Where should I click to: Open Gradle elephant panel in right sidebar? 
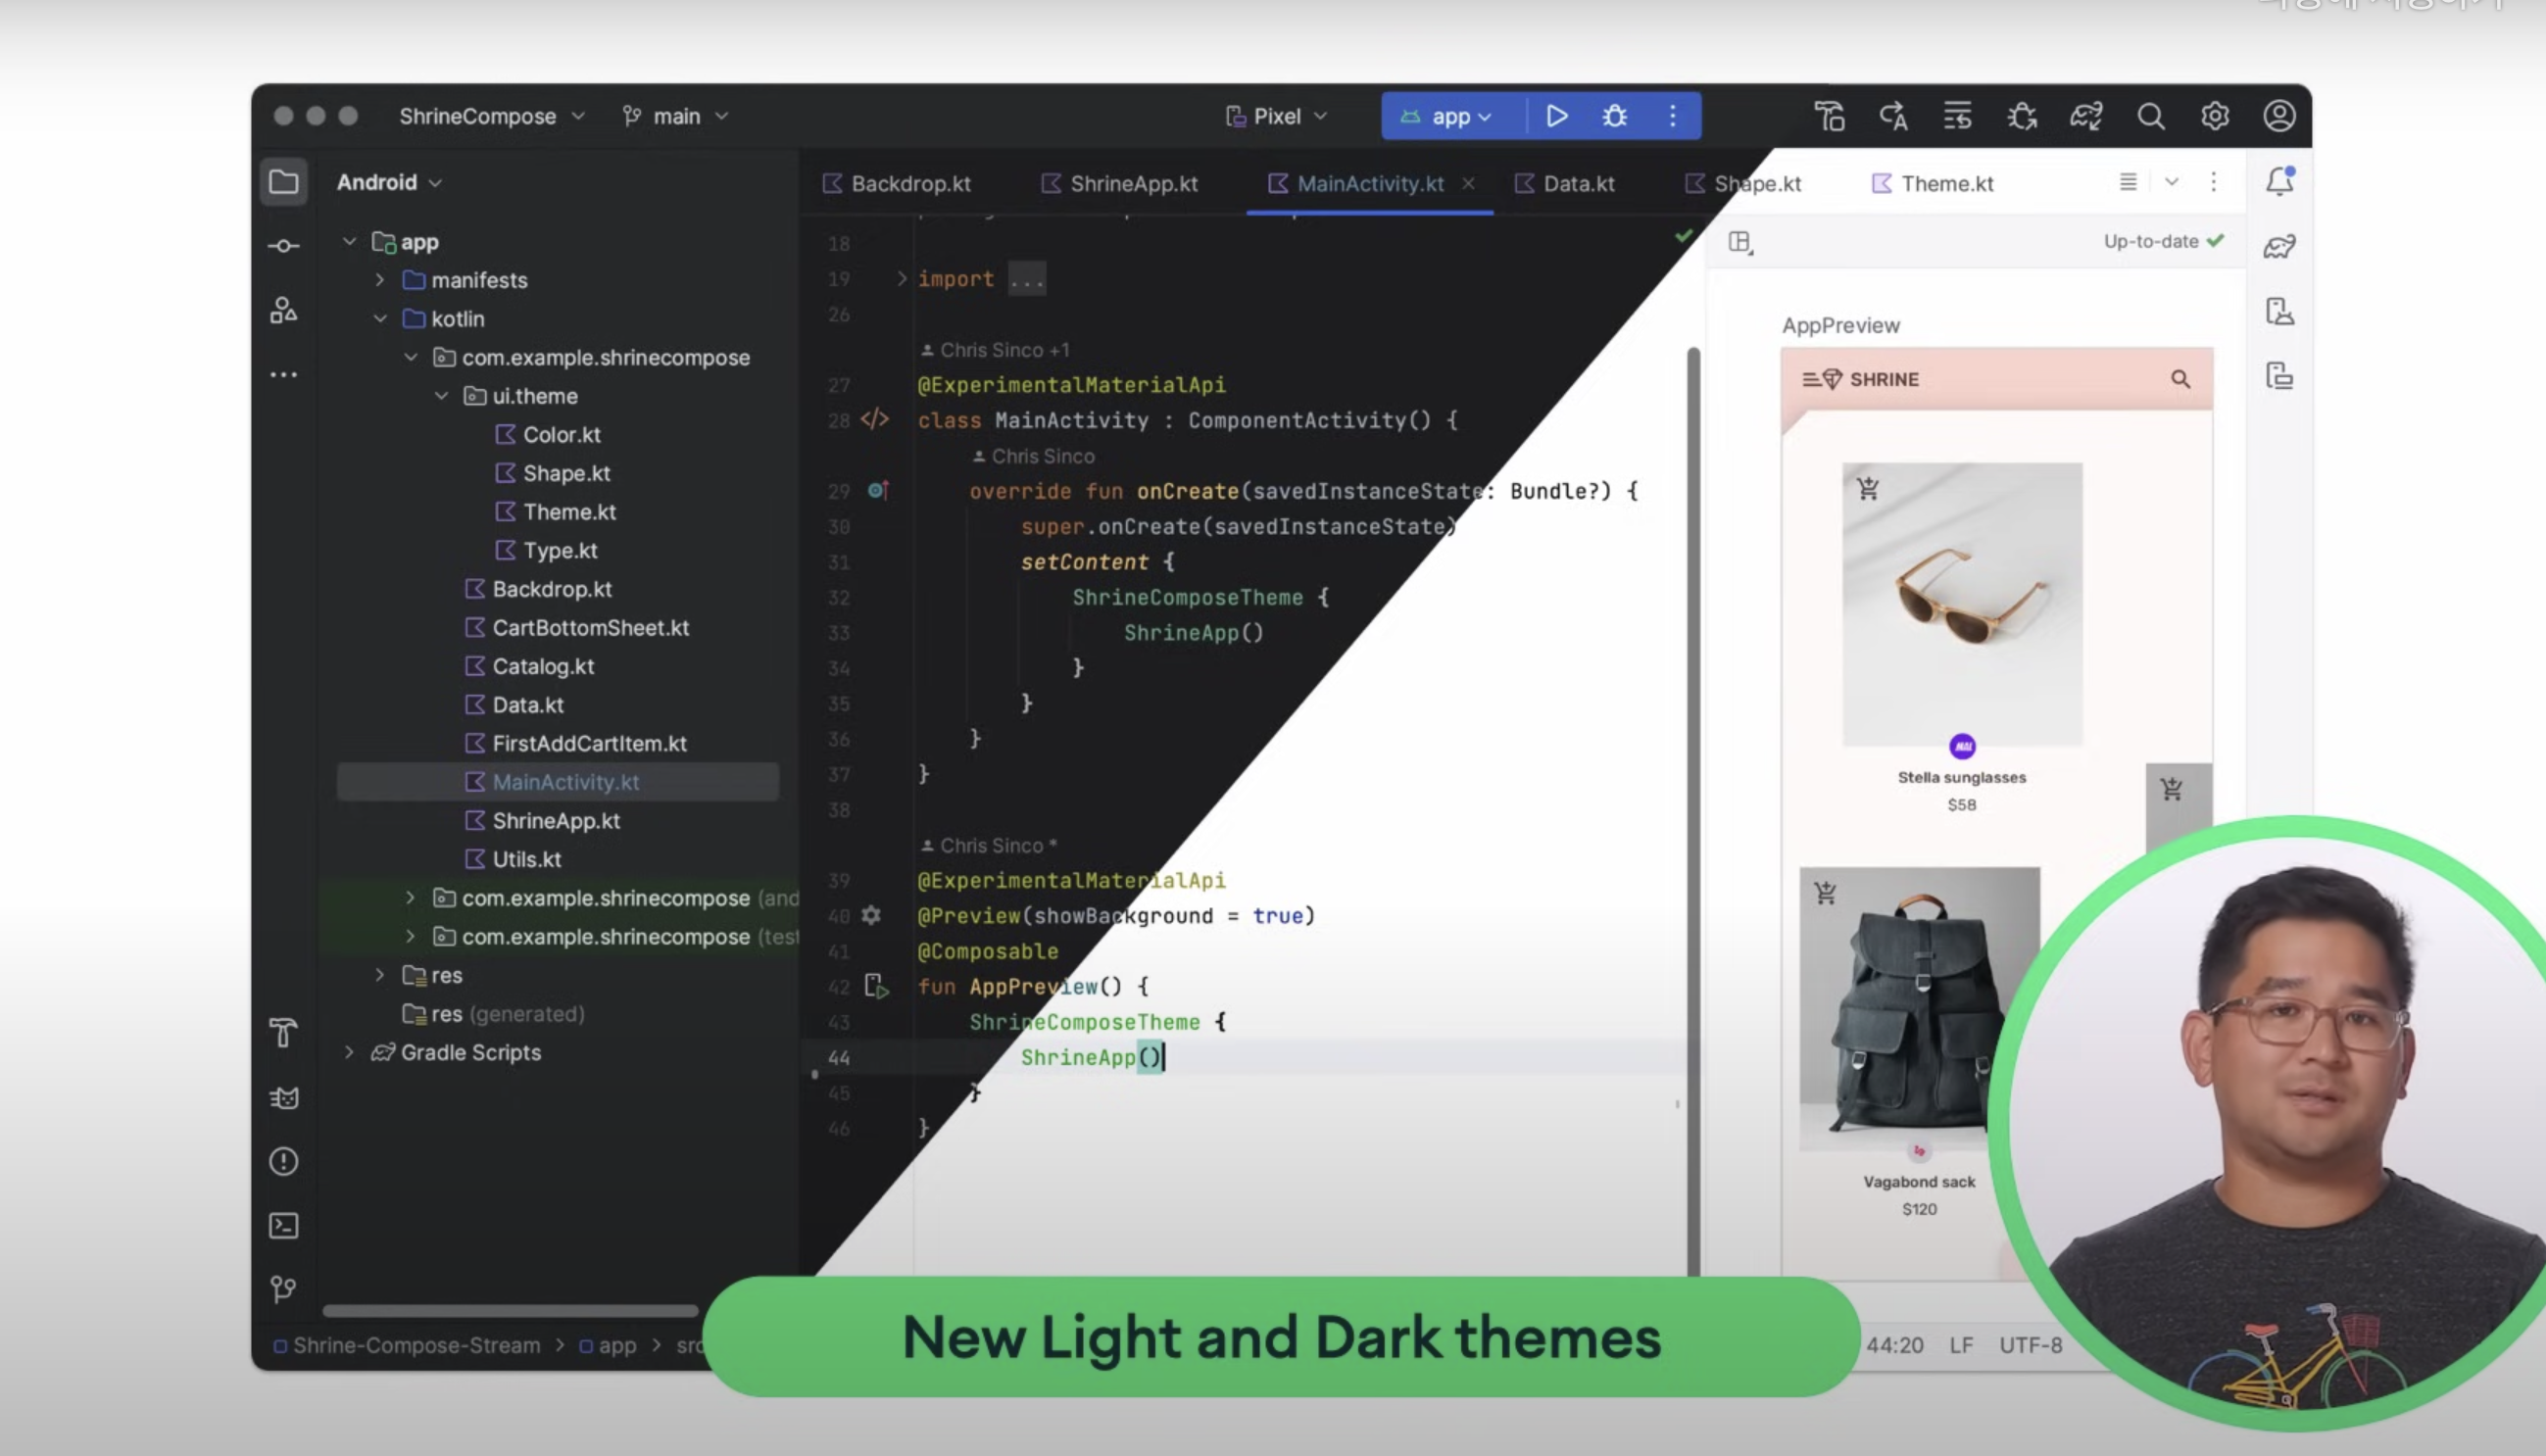pos(2280,246)
